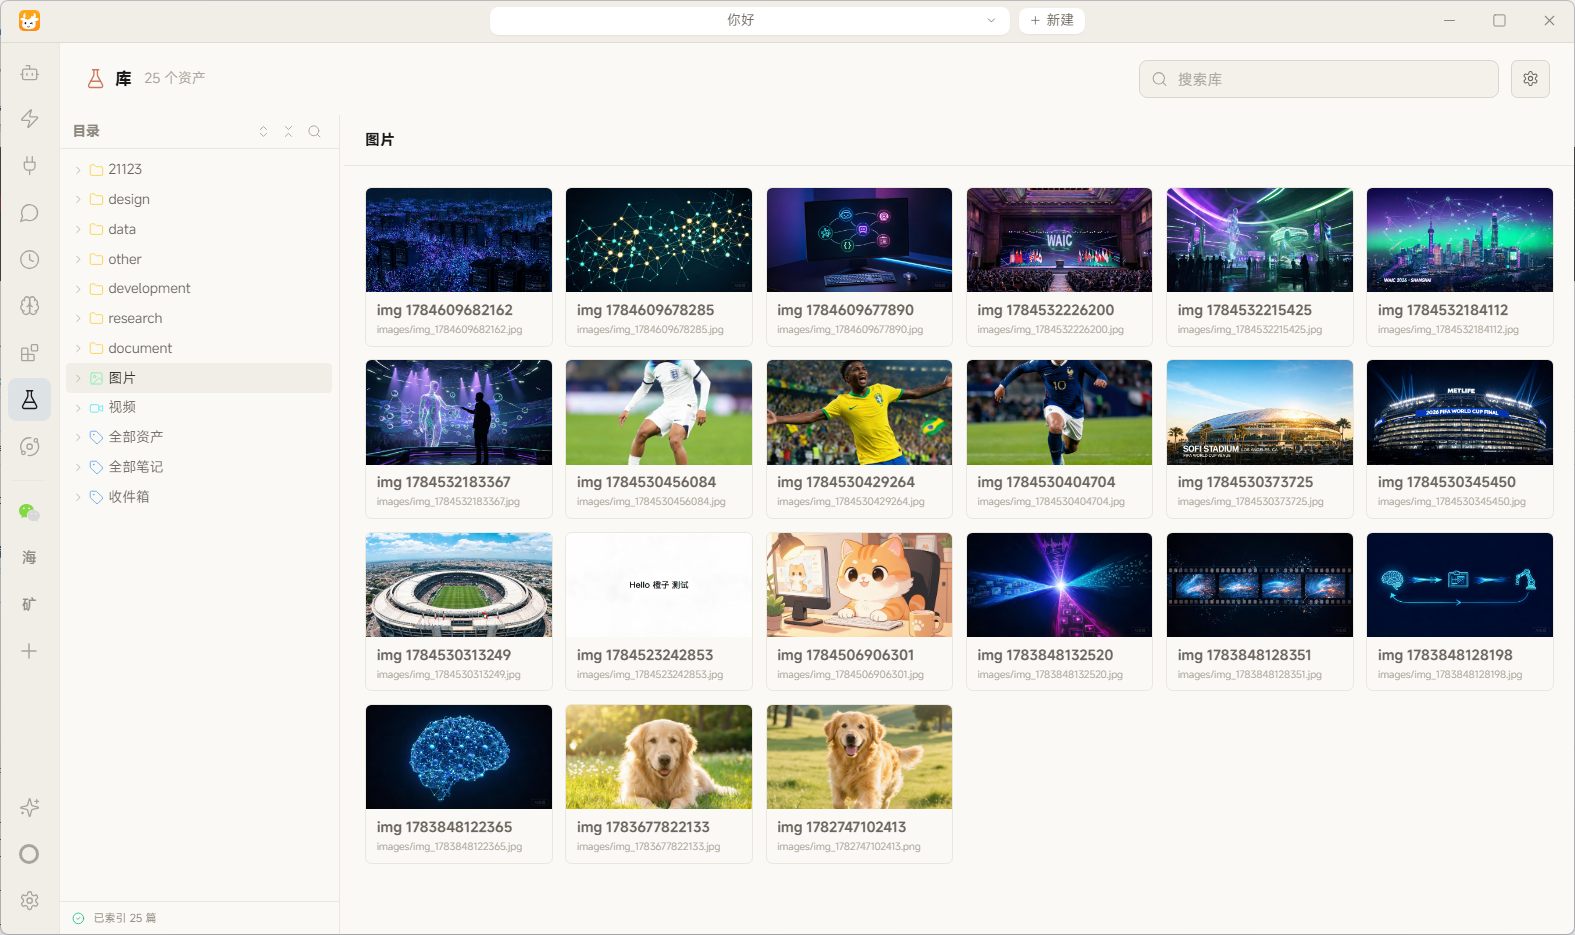Screen dimensions: 1575x935
Task: Expand the data folder chevron
Action: [x=78, y=229]
